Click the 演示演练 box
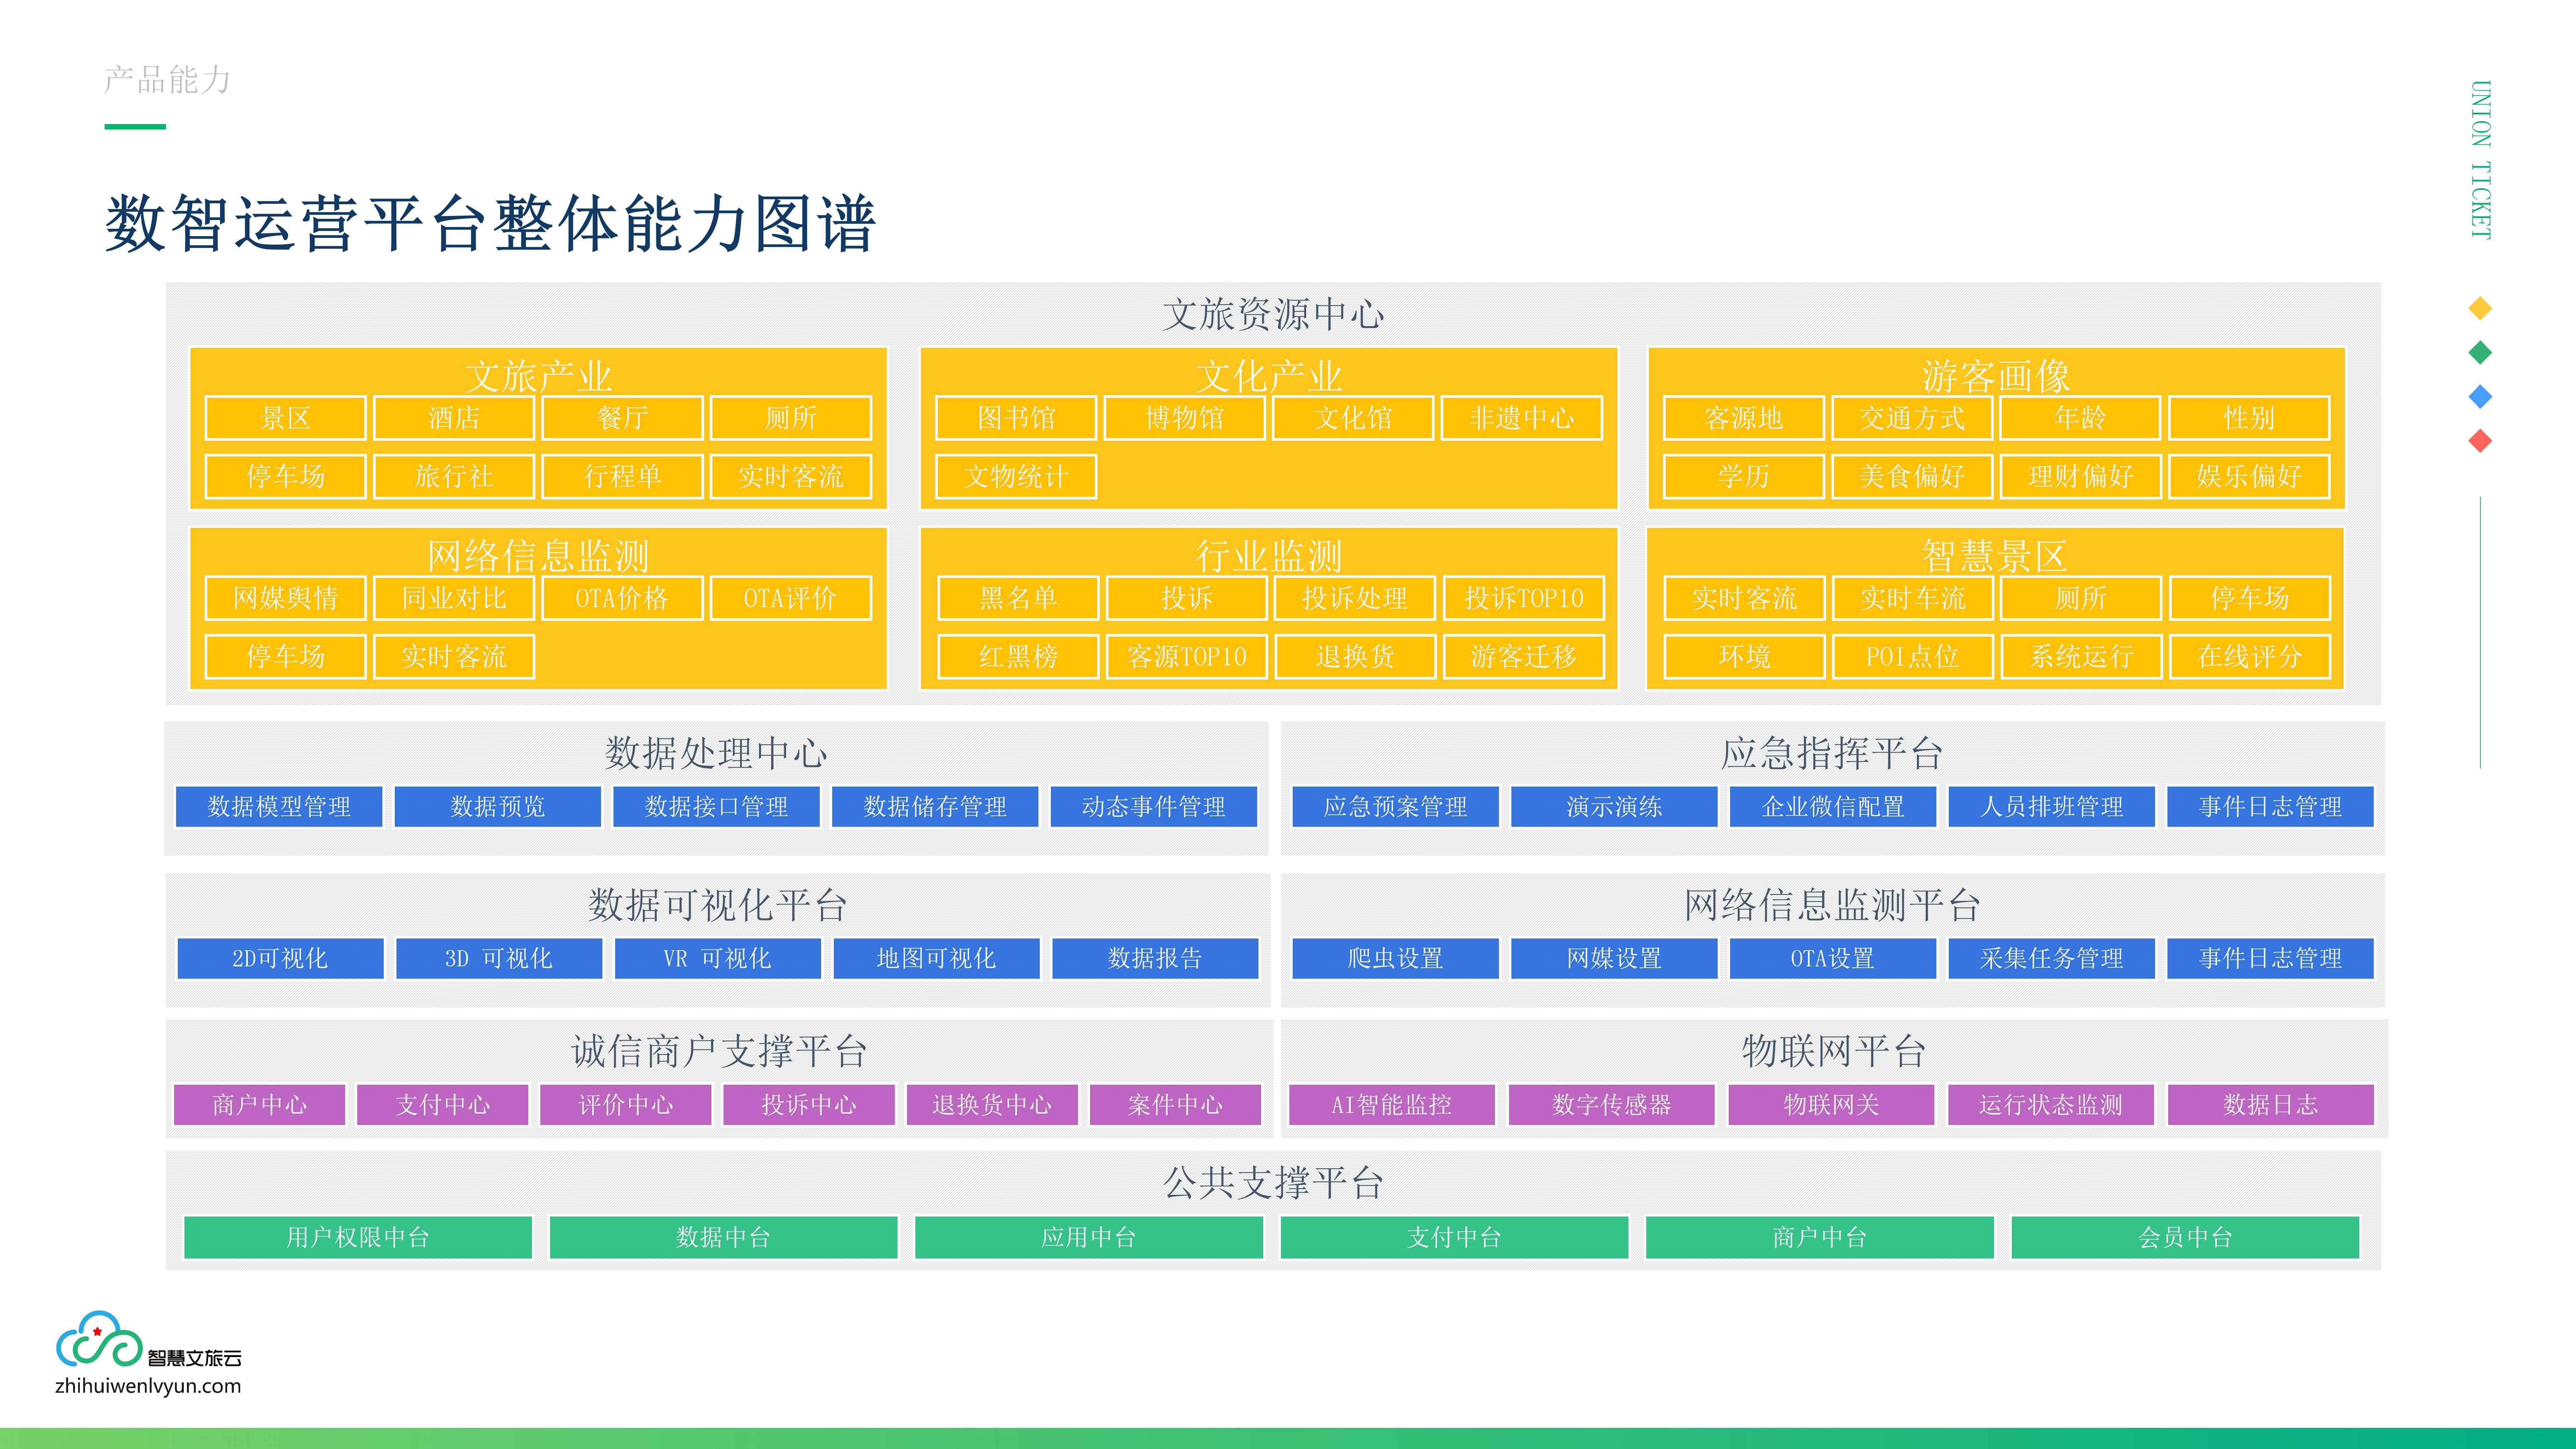 [x=1614, y=807]
